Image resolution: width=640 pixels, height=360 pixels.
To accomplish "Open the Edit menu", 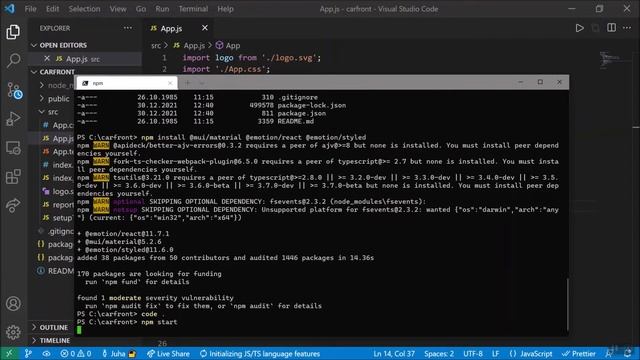I will click(x=52, y=9).
